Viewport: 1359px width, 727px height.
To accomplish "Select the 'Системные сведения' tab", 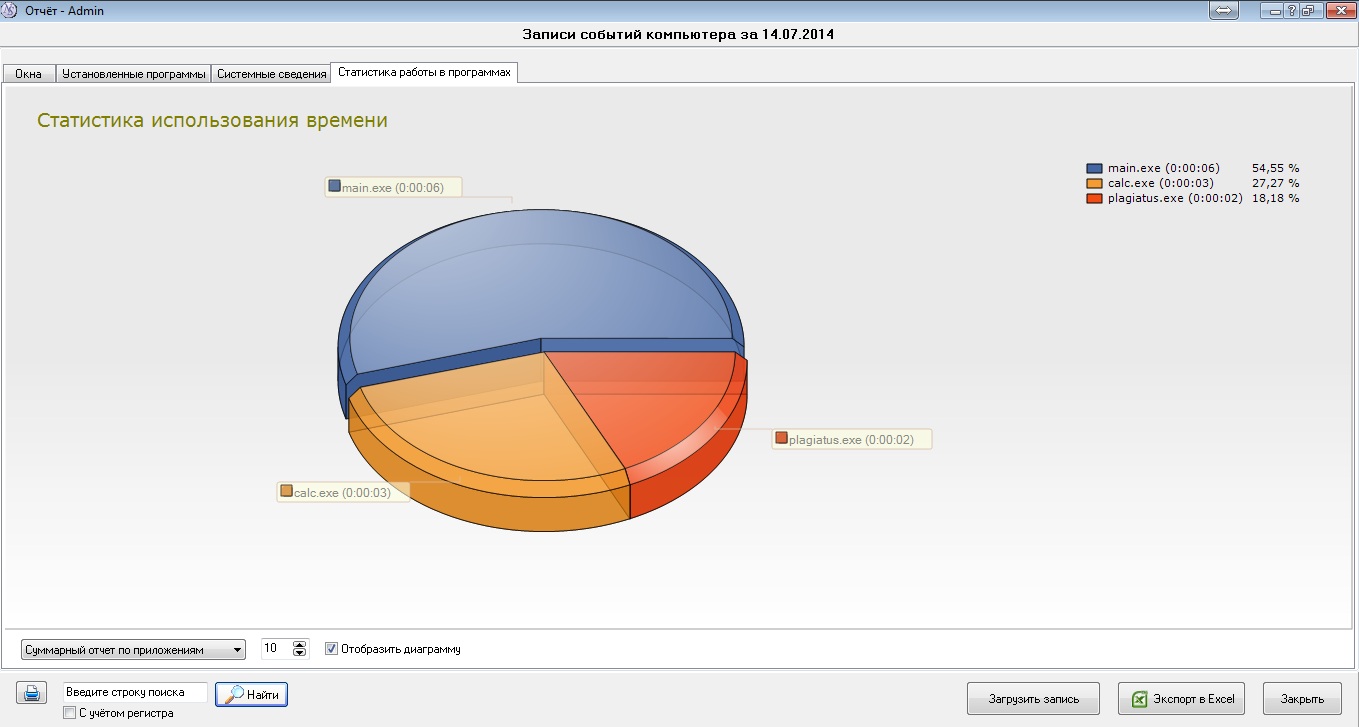I will 272,74.
